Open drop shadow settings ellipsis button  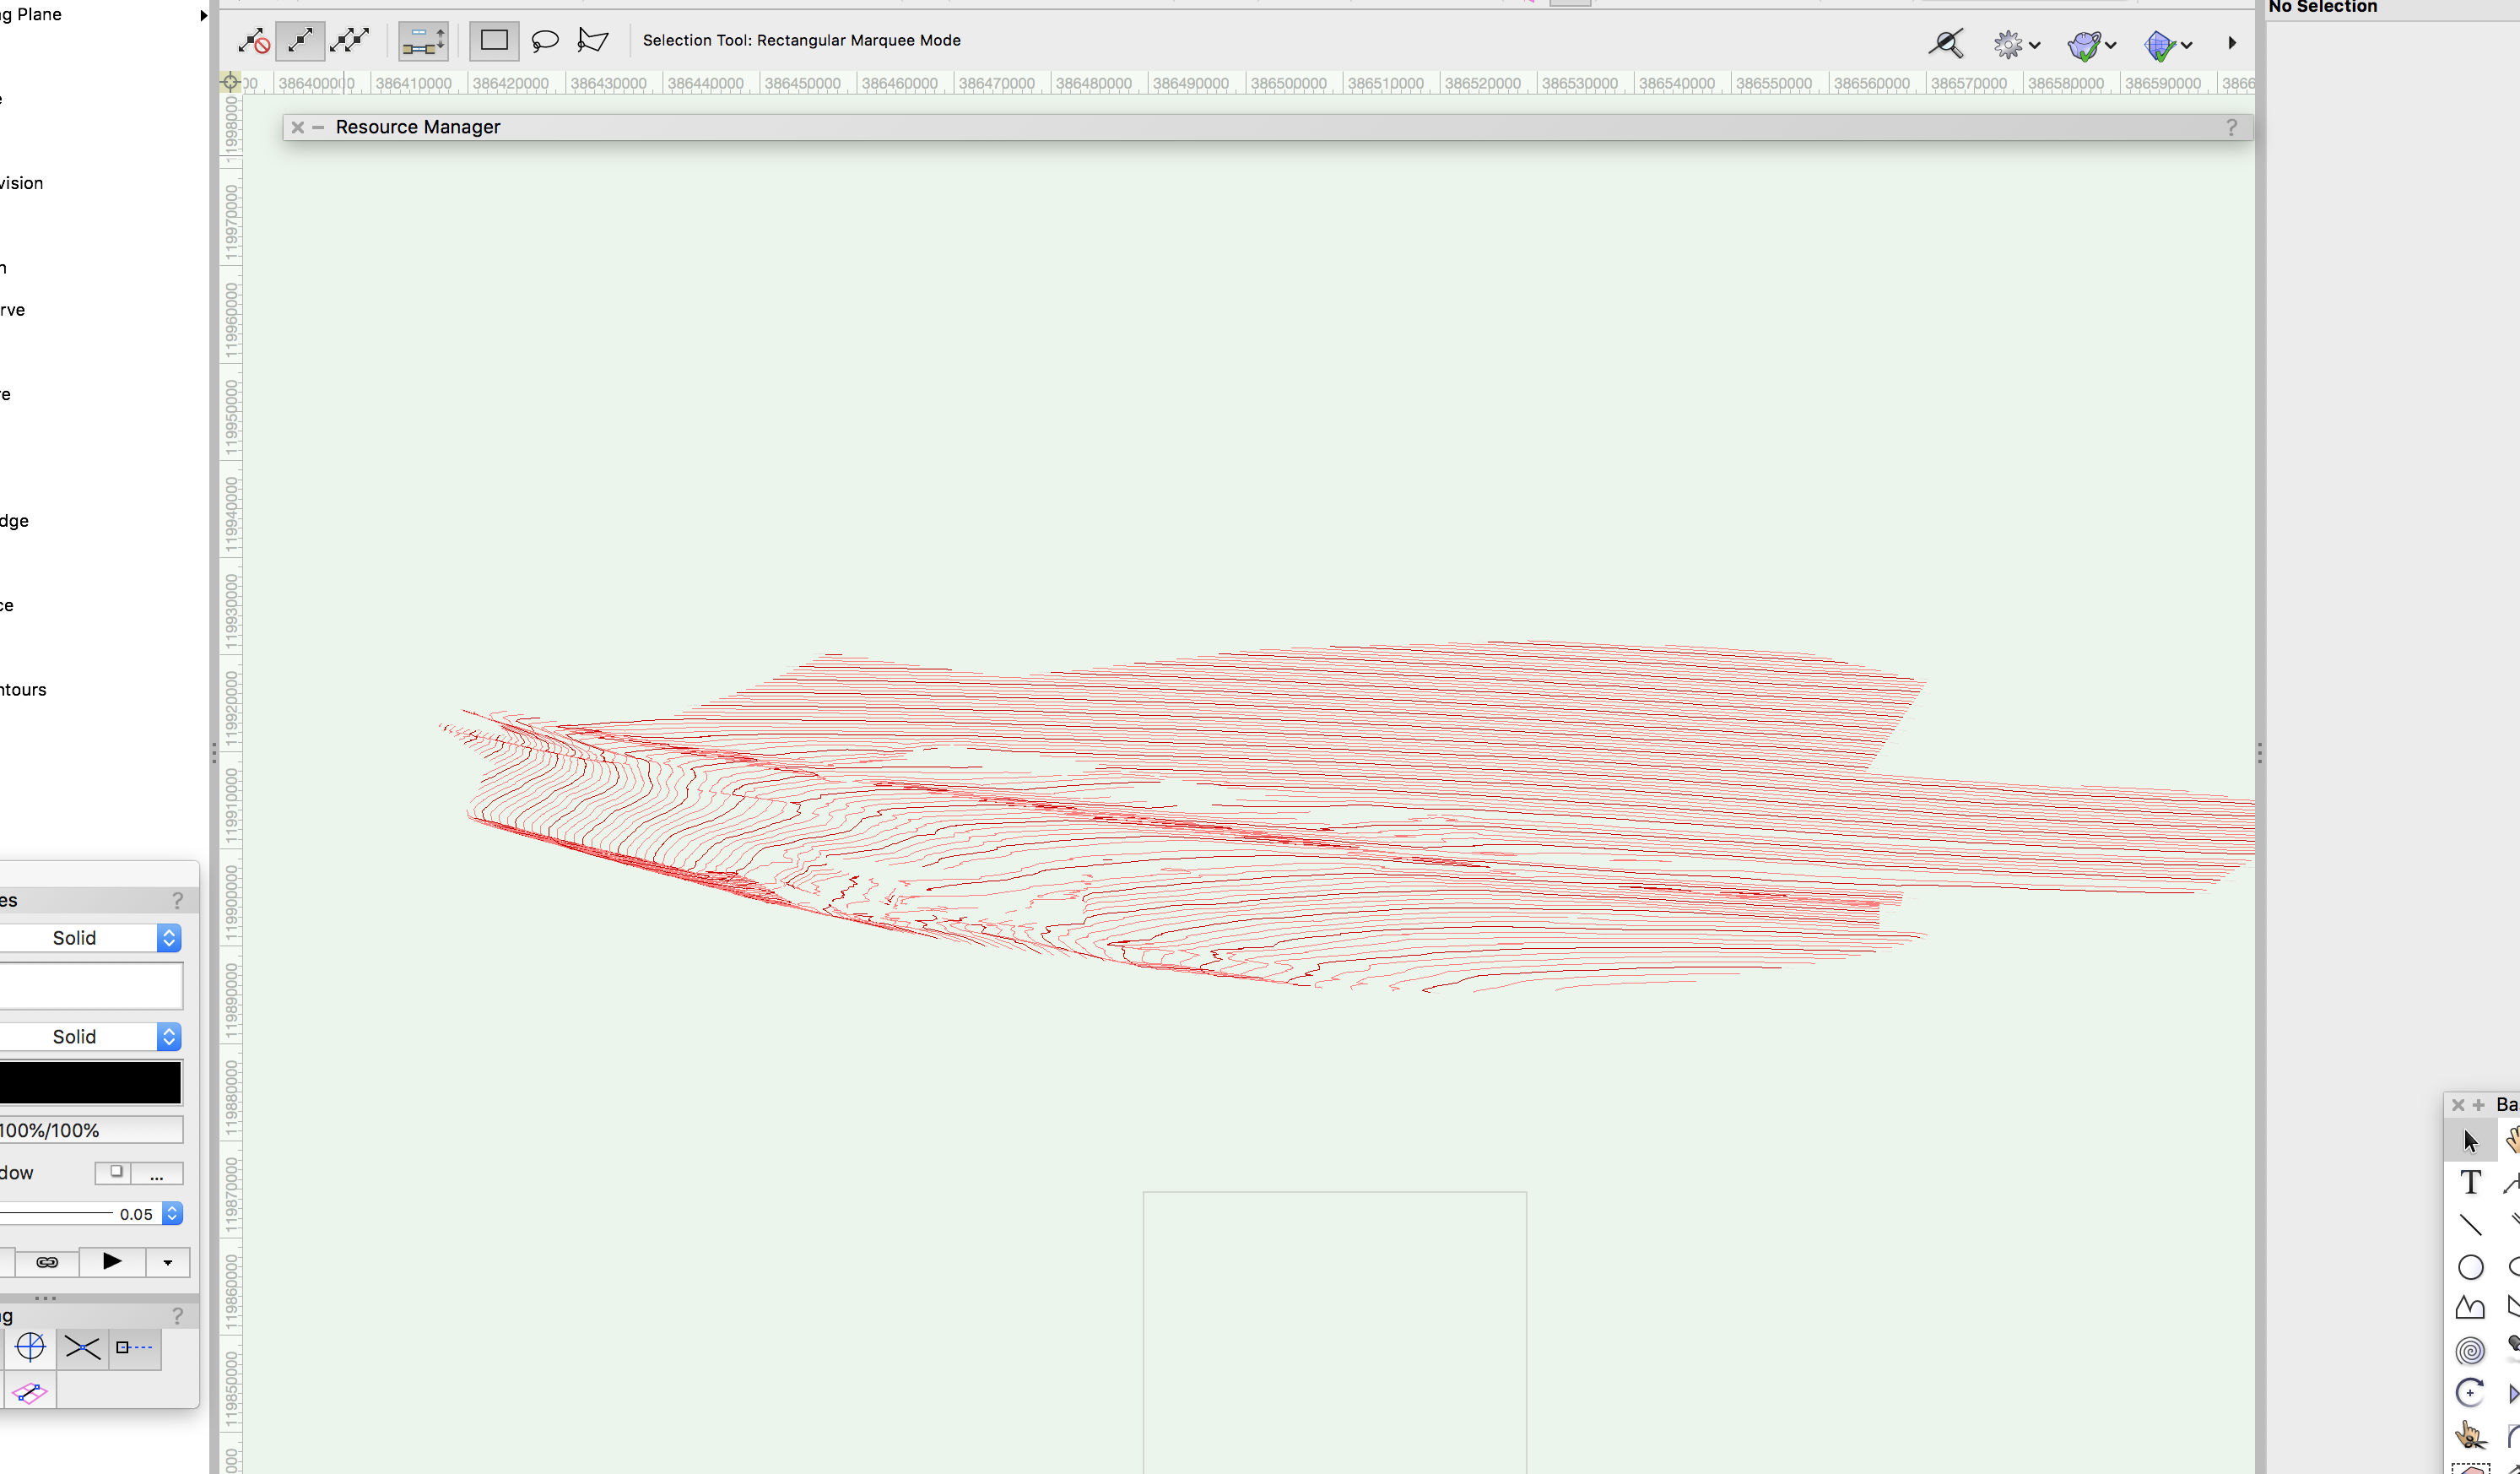point(157,1173)
